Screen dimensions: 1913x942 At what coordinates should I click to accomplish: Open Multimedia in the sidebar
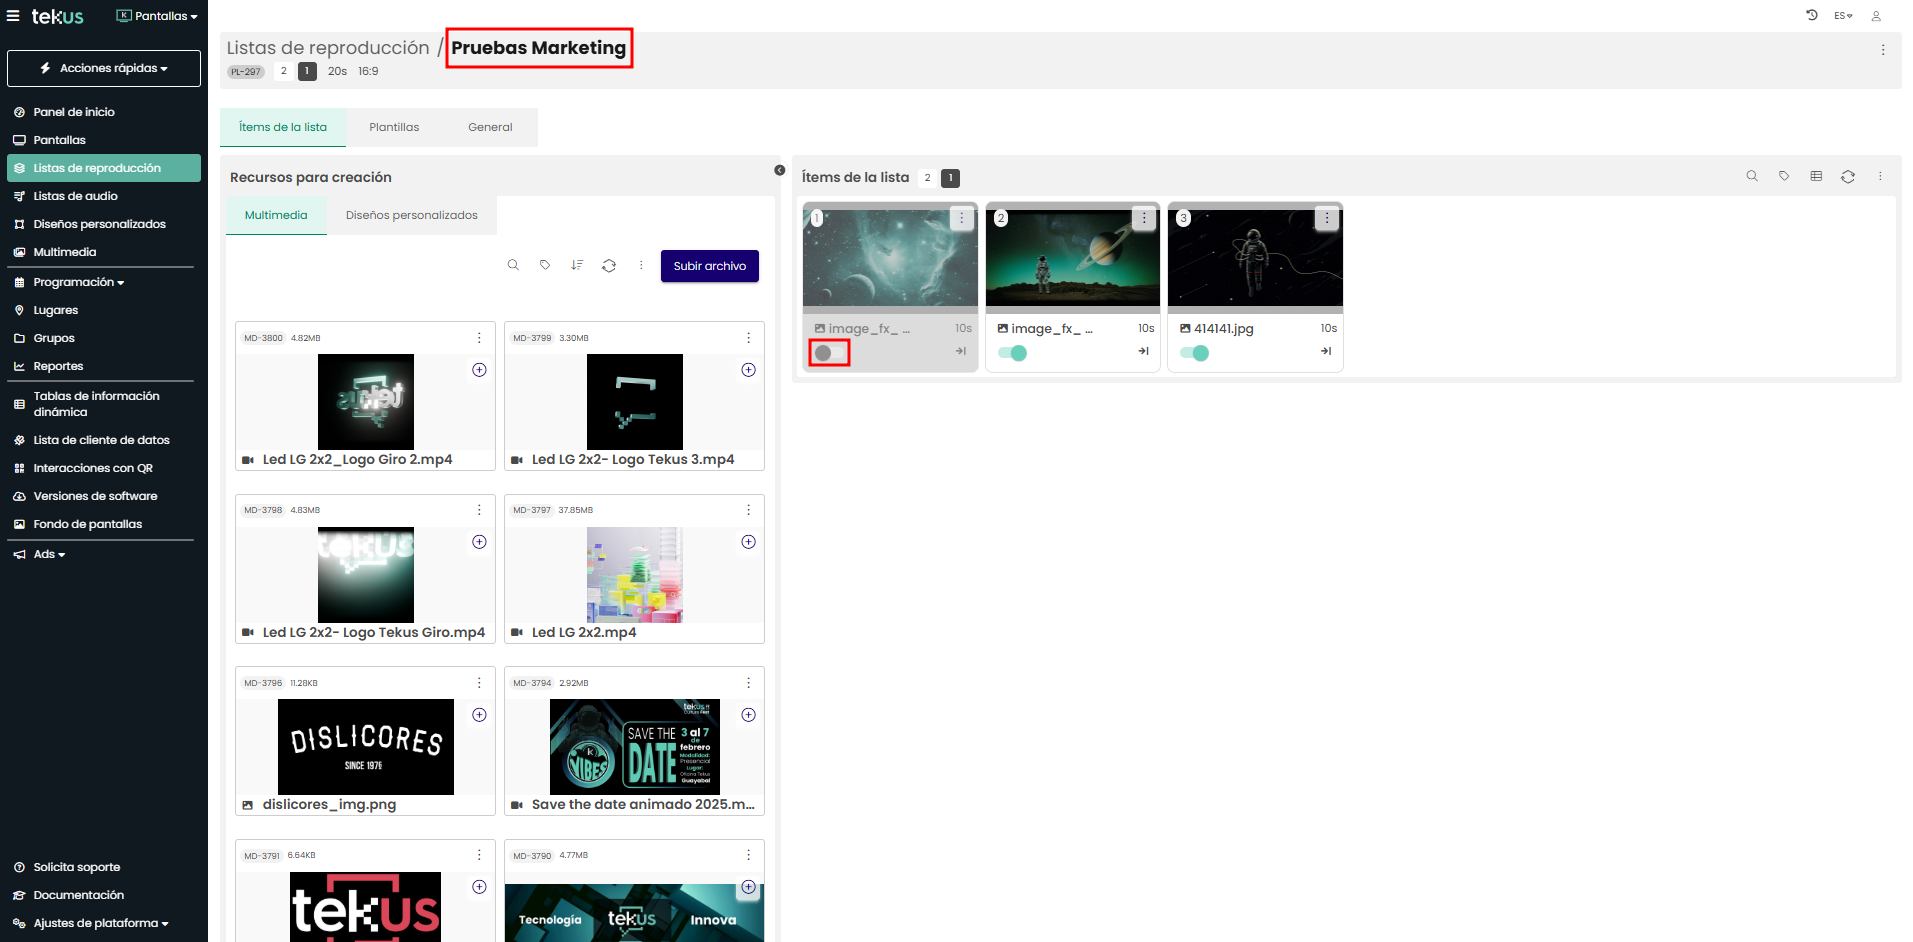tap(65, 252)
